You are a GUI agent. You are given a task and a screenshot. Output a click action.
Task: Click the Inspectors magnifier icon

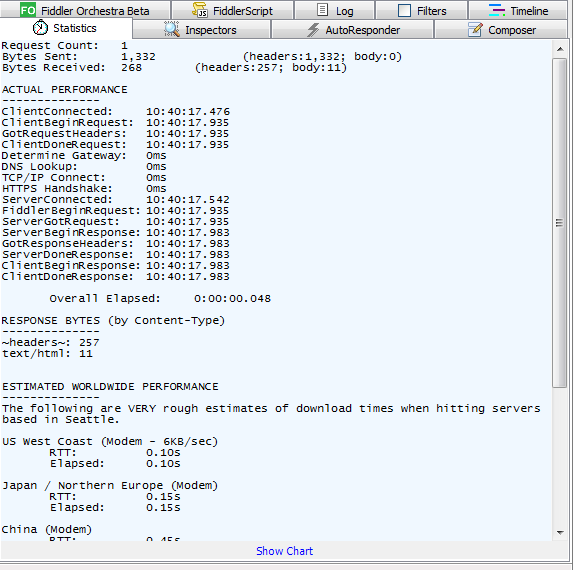point(172,29)
